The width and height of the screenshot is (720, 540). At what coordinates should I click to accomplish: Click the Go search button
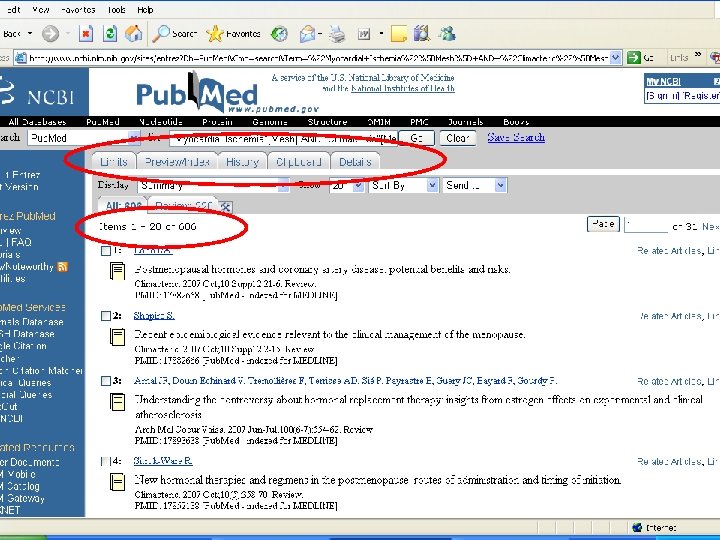click(416, 138)
